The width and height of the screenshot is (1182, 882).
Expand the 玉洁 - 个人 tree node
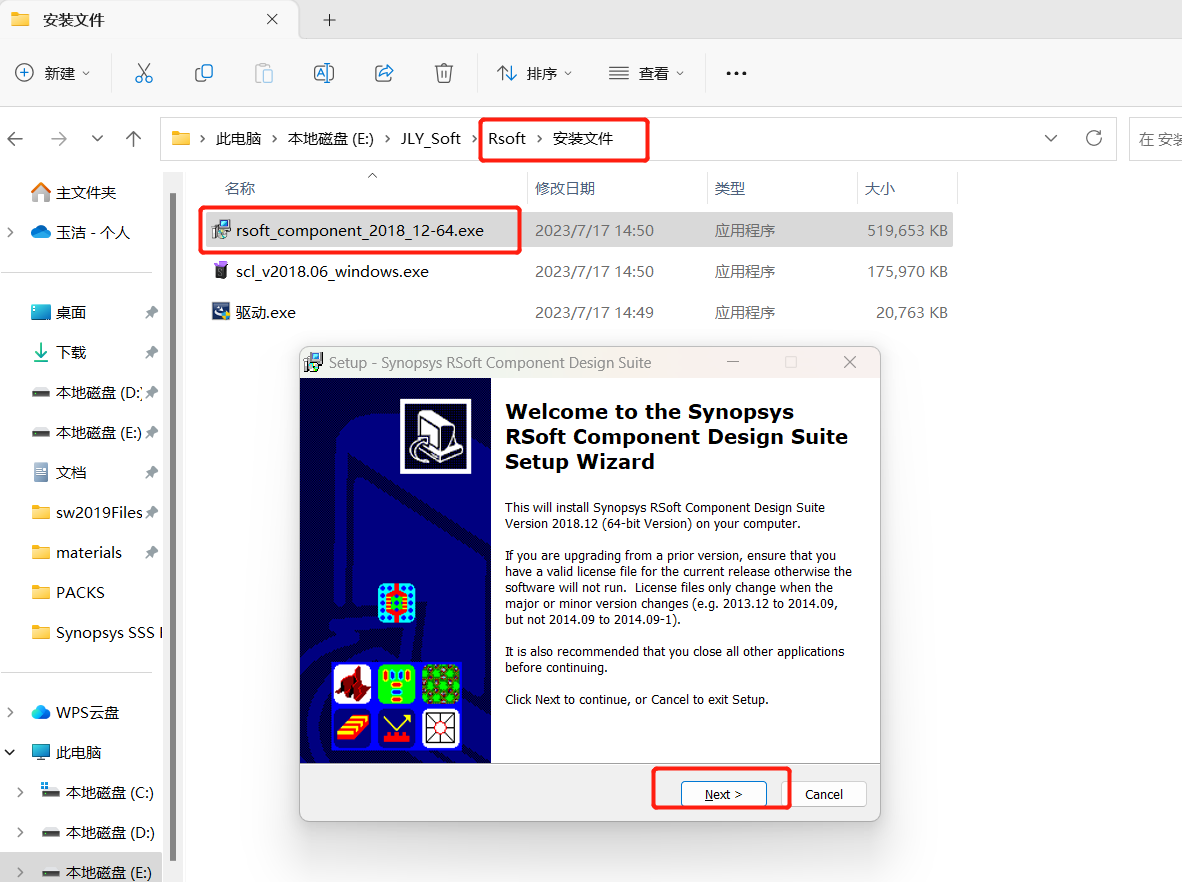point(11,232)
